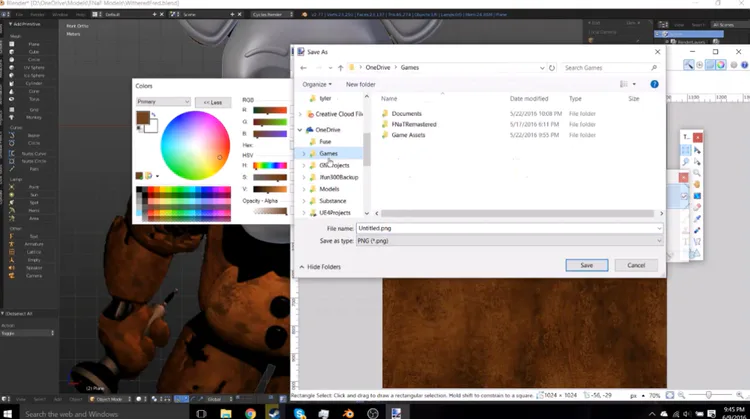Open Primary color selector dropdown
The width and height of the screenshot is (750, 419).
(x=163, y=101)
